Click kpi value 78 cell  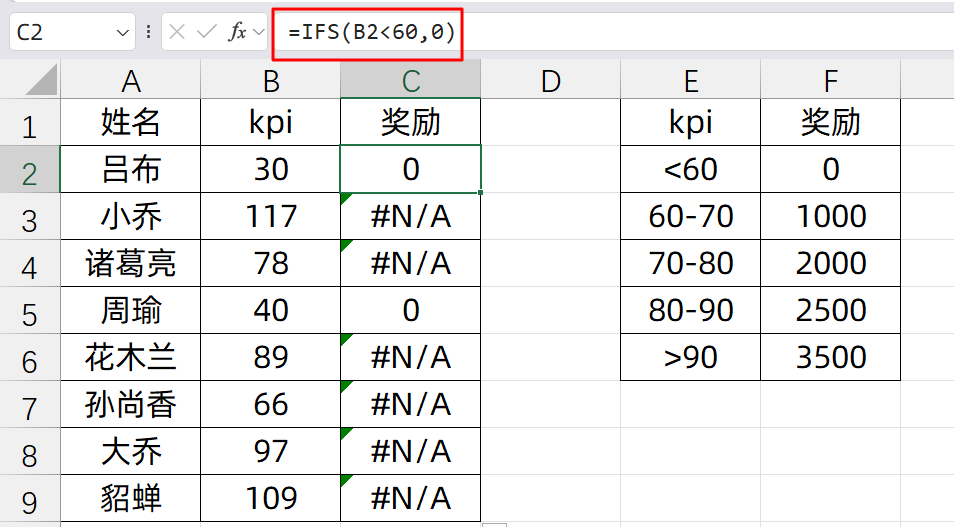click(270, 263)
